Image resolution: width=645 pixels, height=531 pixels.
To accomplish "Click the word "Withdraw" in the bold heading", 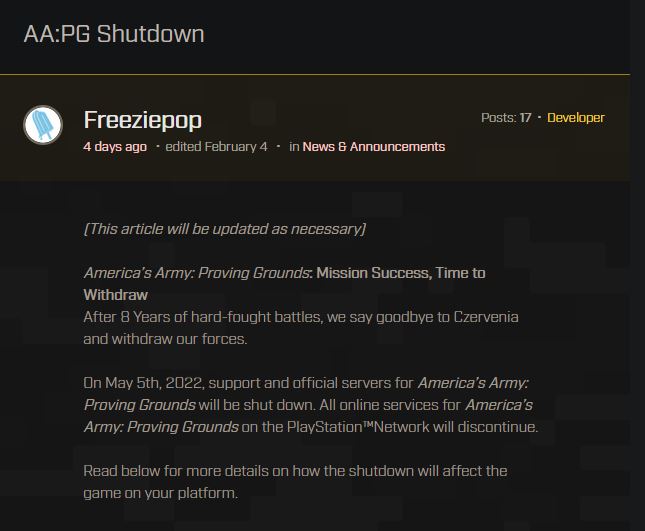I will click(116, 295).
